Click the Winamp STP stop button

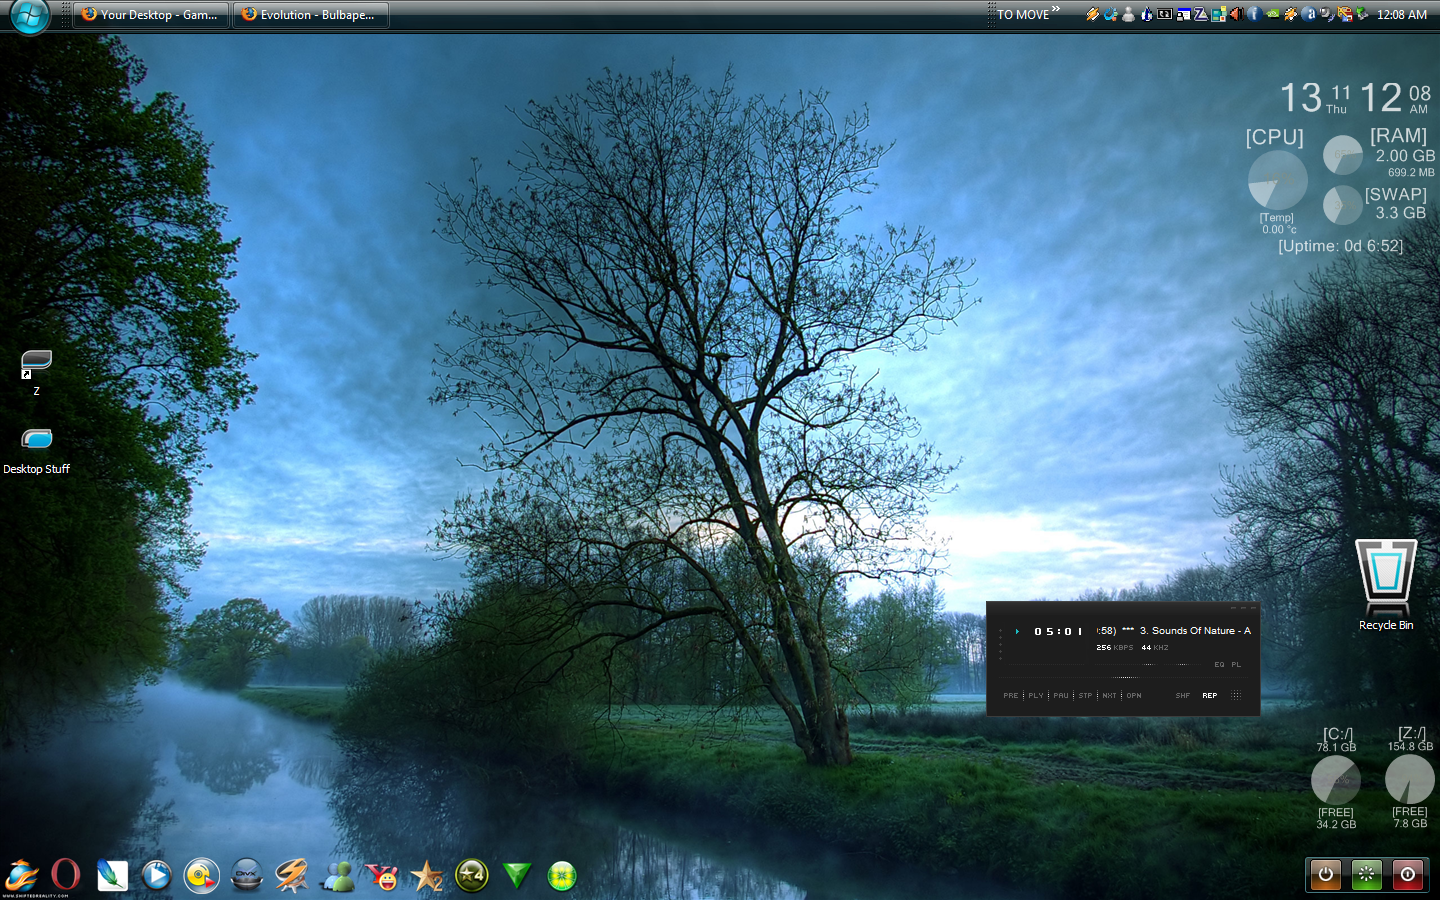[x=1085, y=695]
